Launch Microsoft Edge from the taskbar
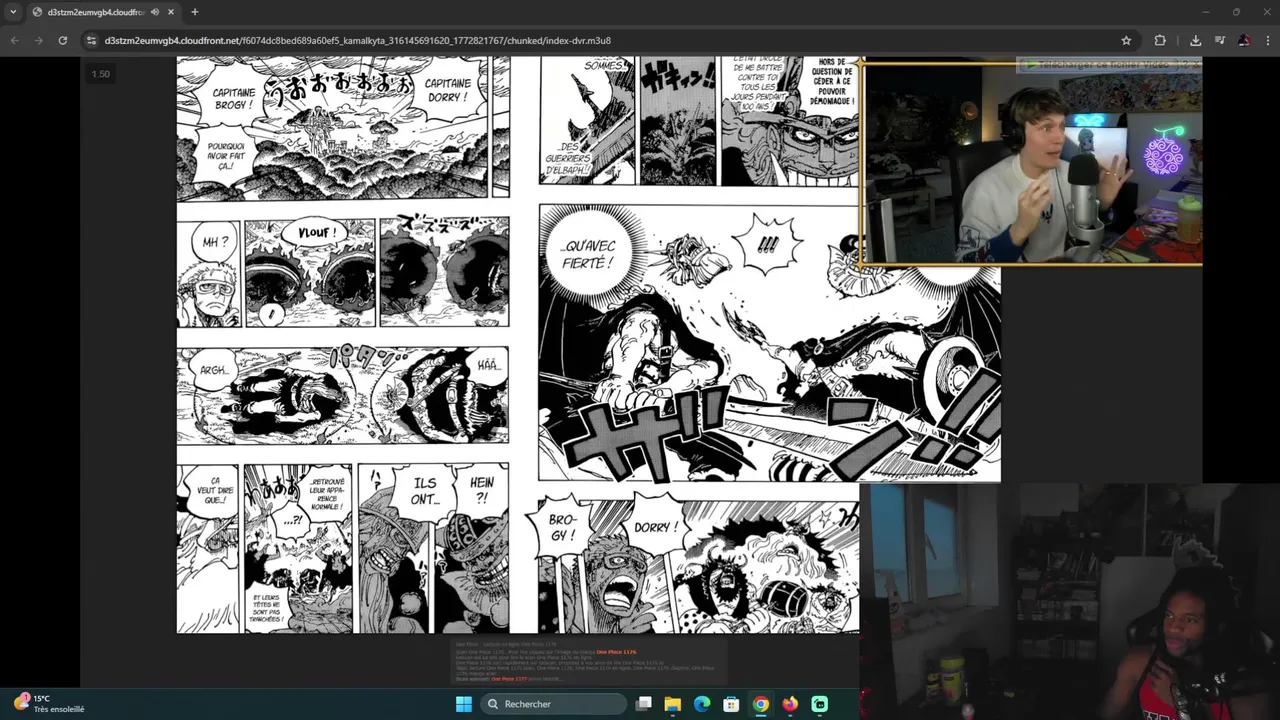The height and width of the screenshot is (720, 1280). click(x=702, y=704)
